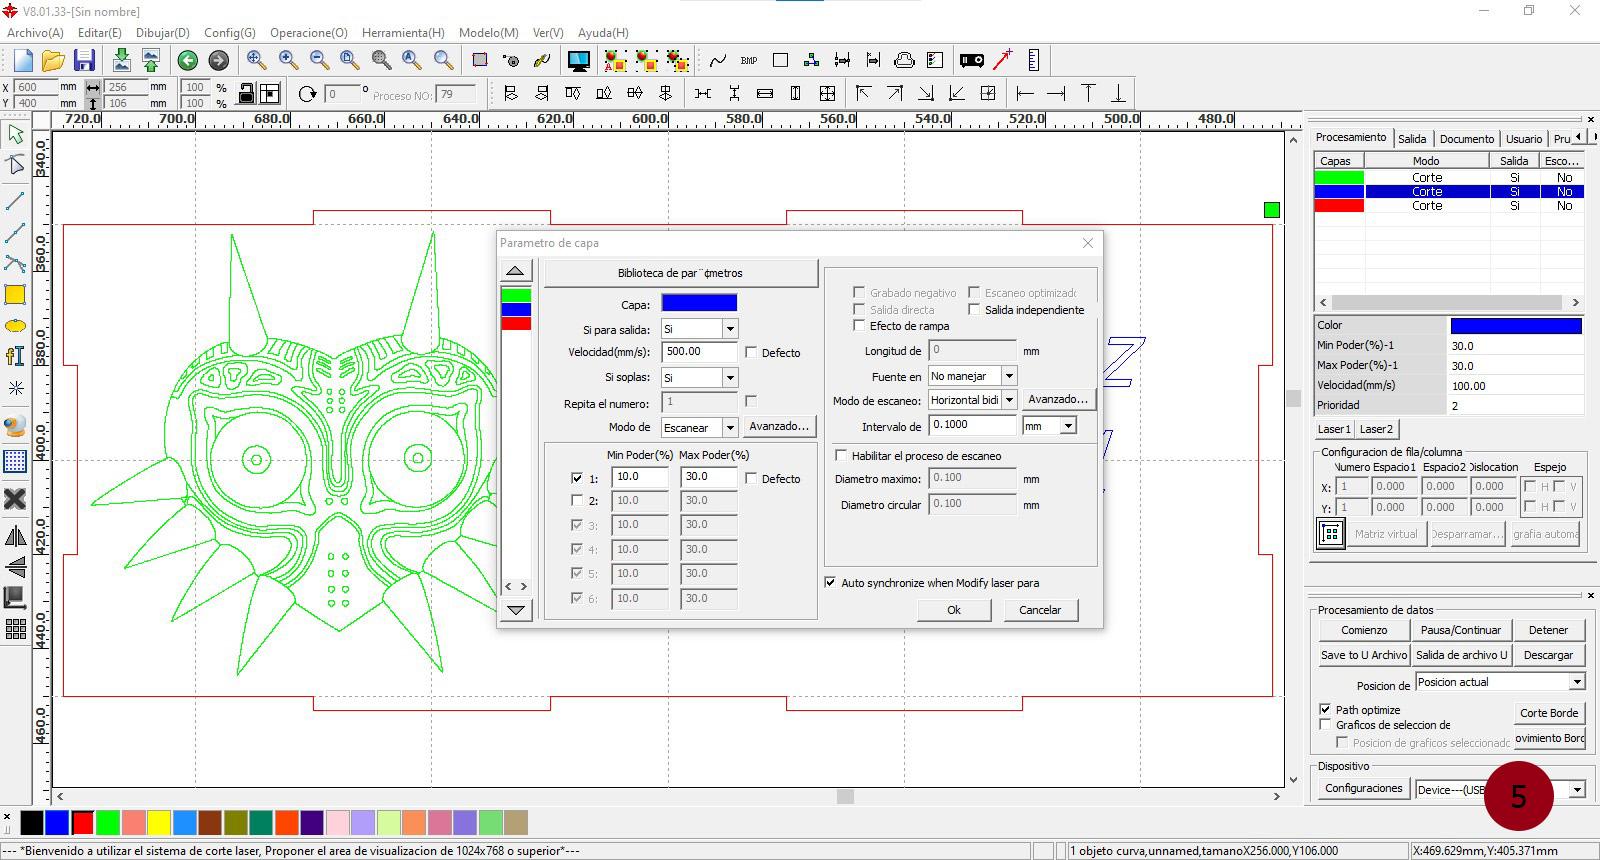Click blue Capa color swatch in dialog

coord(699,303)
